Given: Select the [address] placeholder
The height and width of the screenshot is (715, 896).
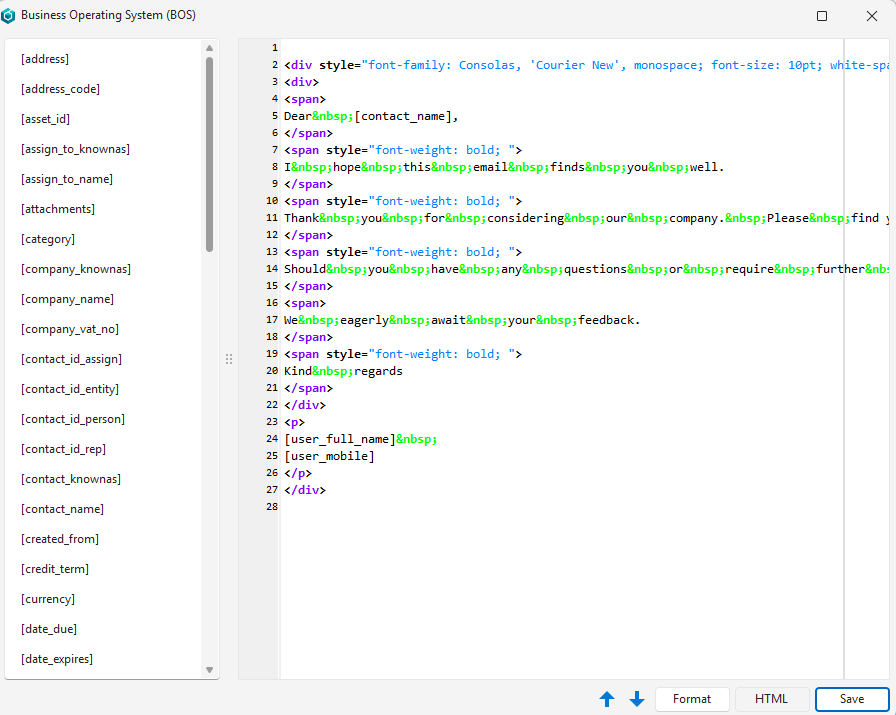Looking at the screenshot, I should (x=45, y=59).
